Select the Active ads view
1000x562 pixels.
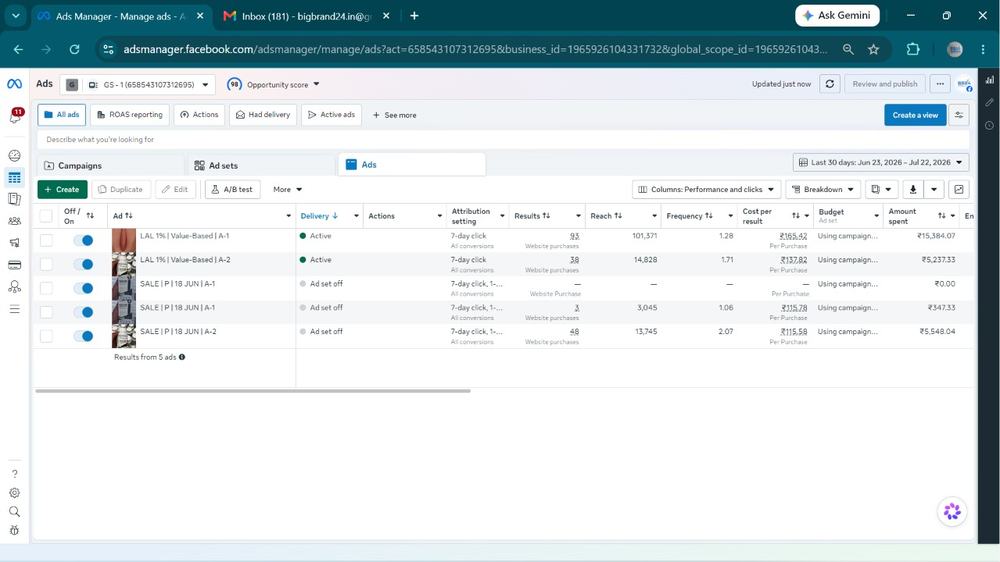pyautogui.click(x=331, y=115)
